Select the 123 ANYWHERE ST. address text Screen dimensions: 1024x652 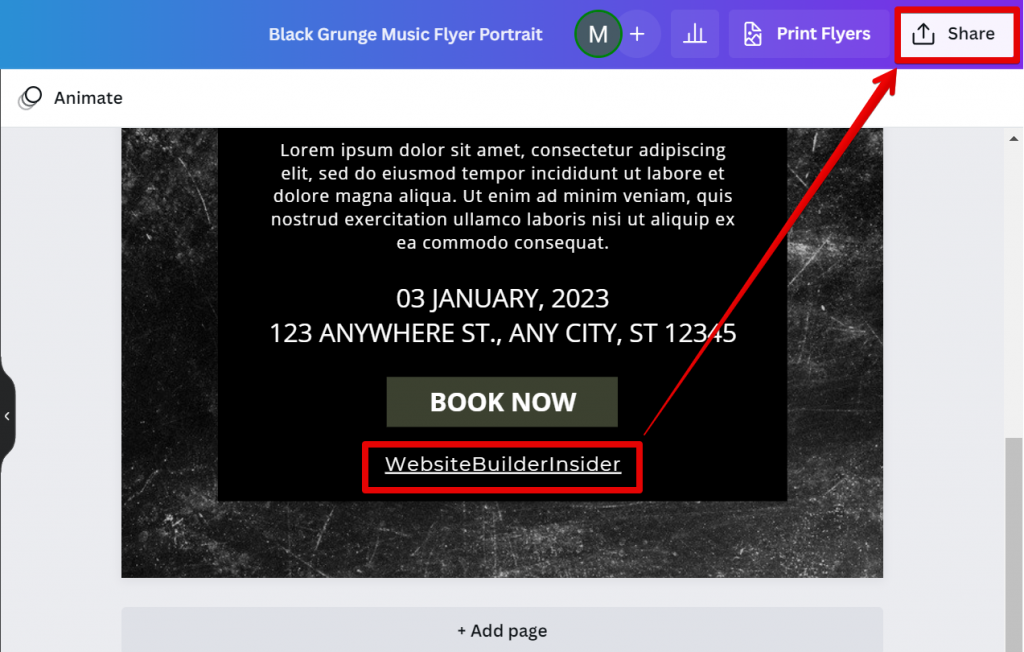click(503, 333)
